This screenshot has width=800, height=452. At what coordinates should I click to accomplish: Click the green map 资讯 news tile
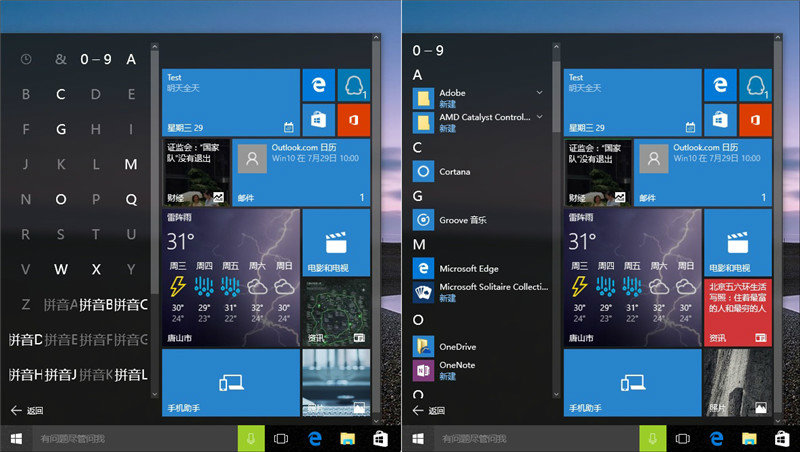[336, 312]
